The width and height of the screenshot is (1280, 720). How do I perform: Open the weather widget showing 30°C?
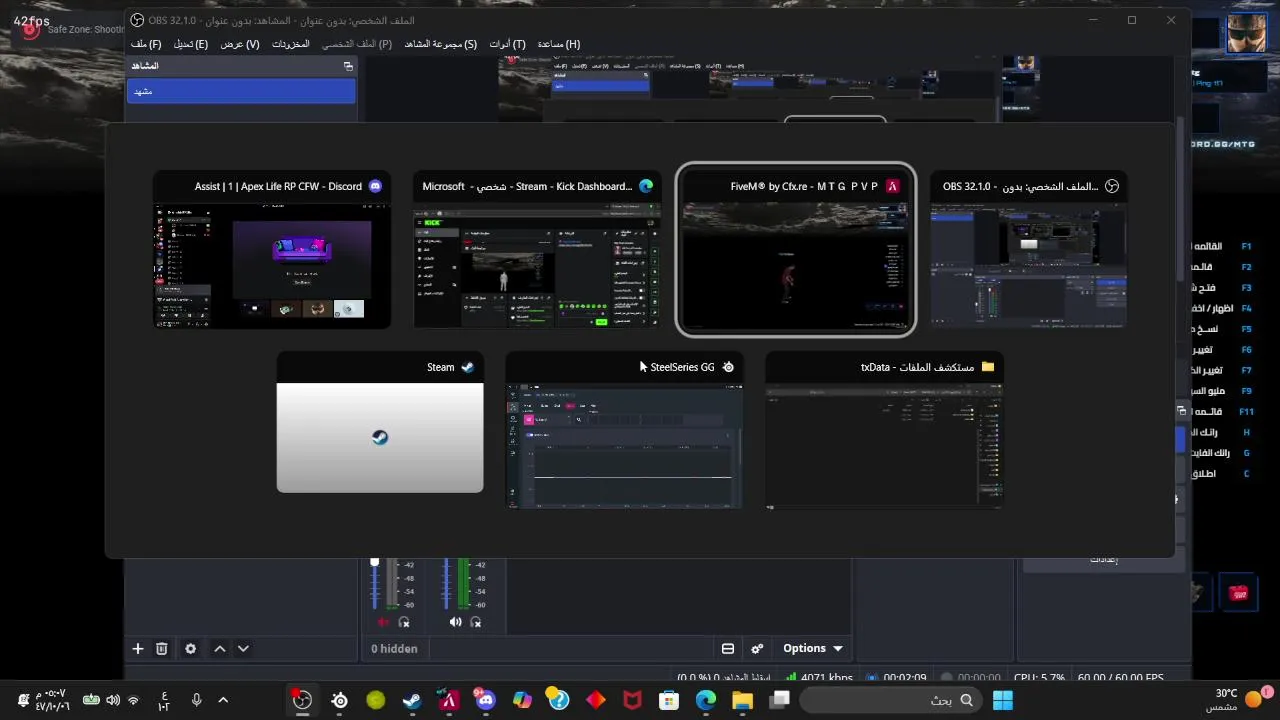click(x=1240, y=699)
